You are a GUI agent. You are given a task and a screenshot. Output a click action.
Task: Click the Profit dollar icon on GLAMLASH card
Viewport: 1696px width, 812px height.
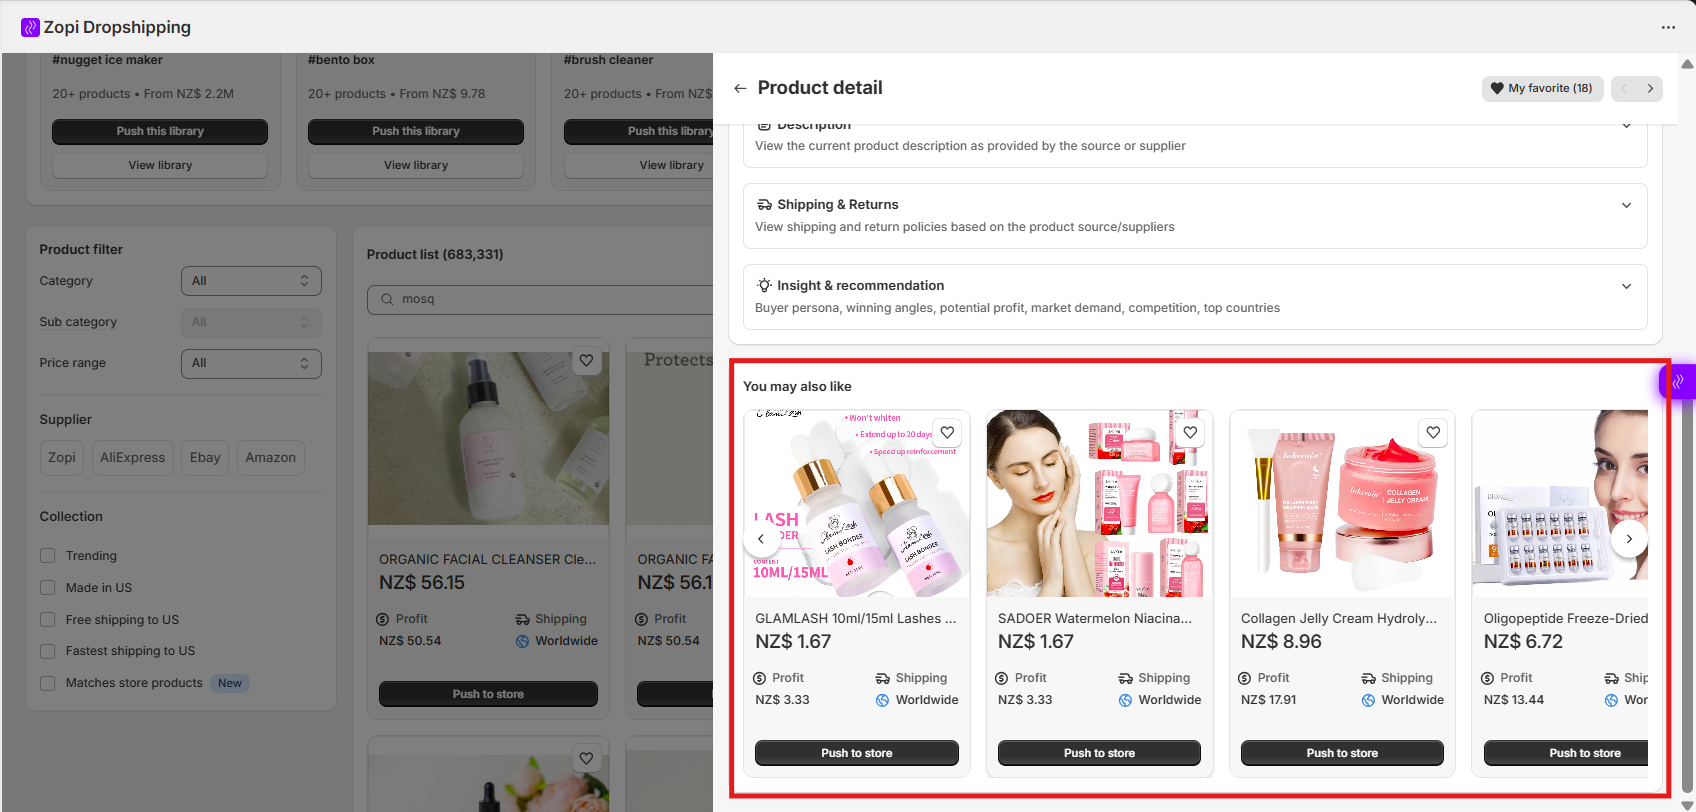pos(760,678)
